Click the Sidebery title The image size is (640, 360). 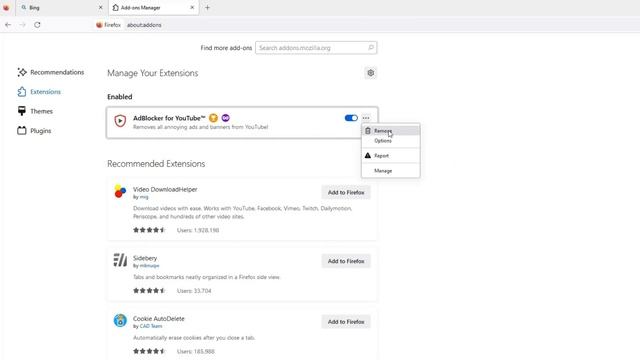145,258
